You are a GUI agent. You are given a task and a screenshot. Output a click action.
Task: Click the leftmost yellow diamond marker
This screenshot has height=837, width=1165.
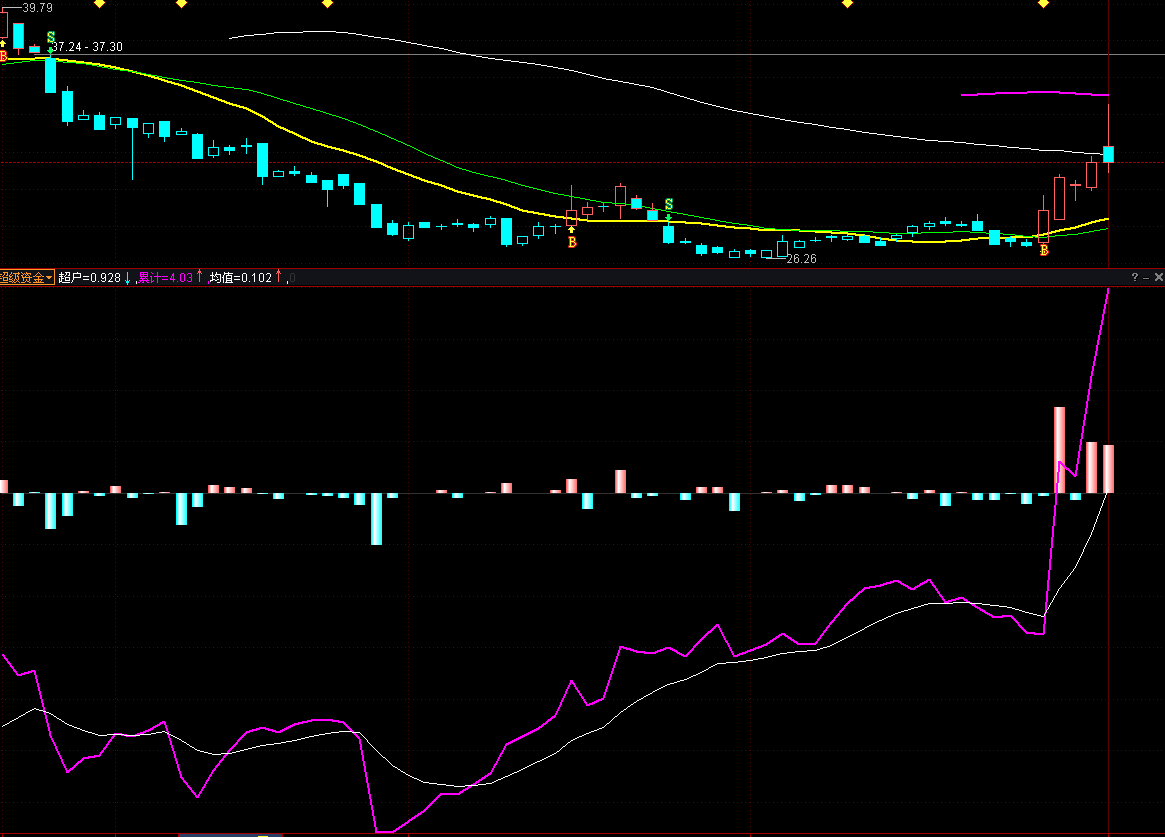[x=99, y=4]
